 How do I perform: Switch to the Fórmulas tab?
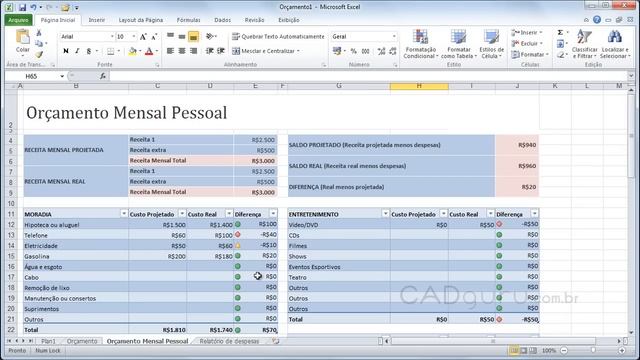pos(189,20)
